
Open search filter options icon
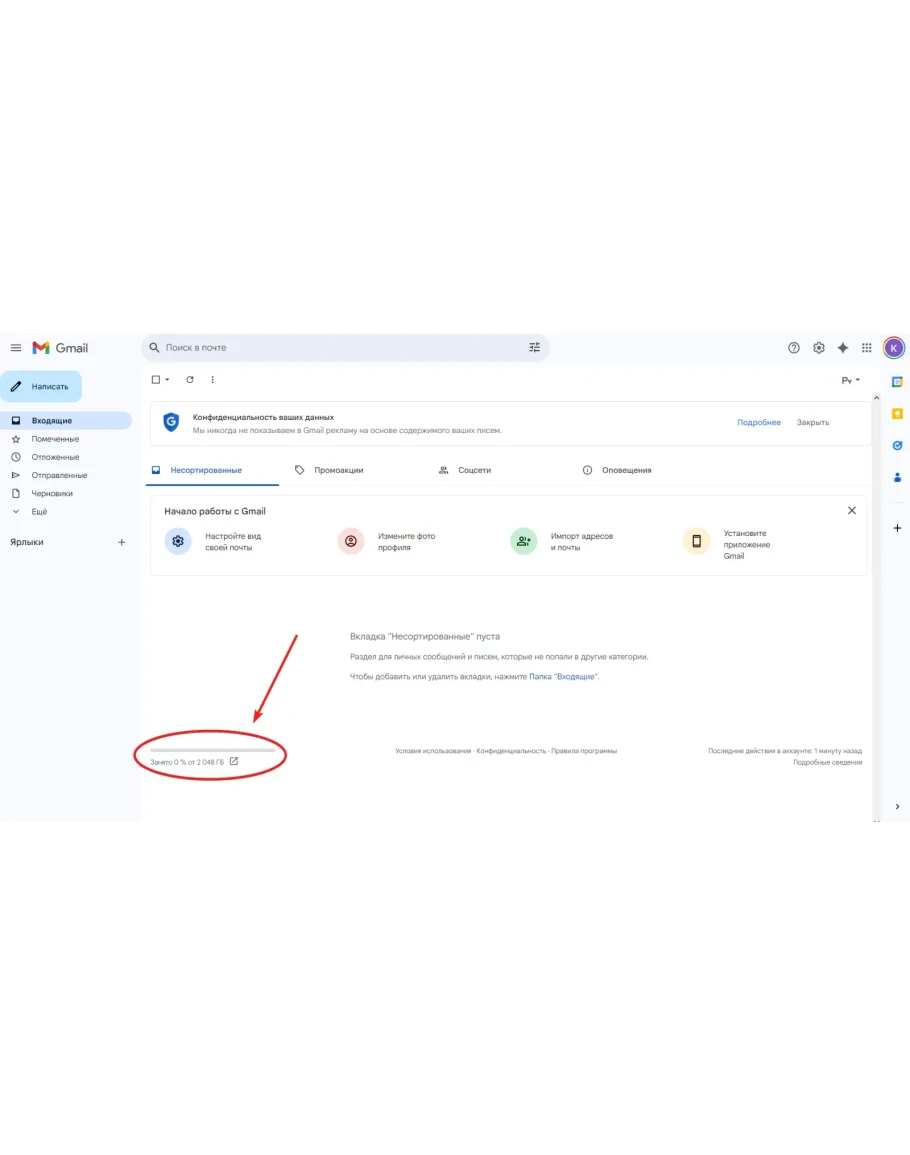point(534,348)
